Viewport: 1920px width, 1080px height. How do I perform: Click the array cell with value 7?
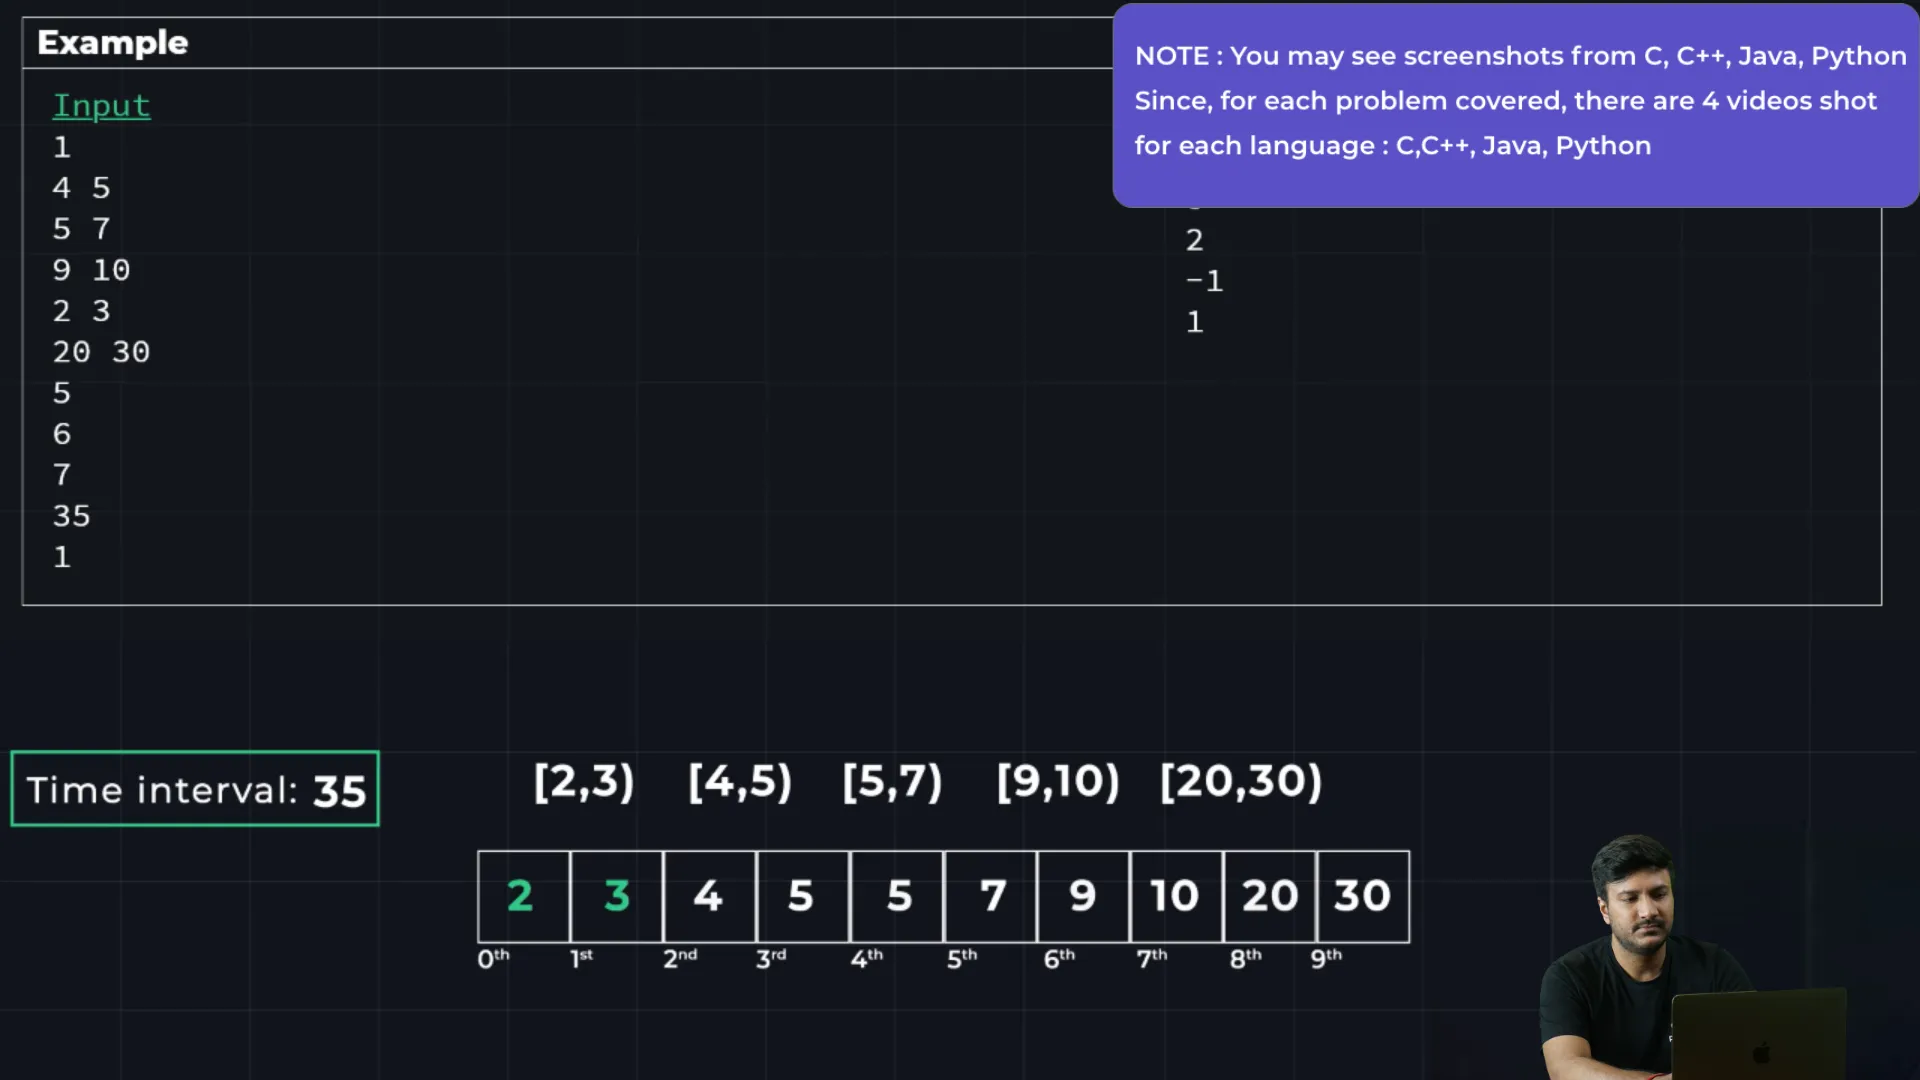pyautogui.click(x=991, y=896)
